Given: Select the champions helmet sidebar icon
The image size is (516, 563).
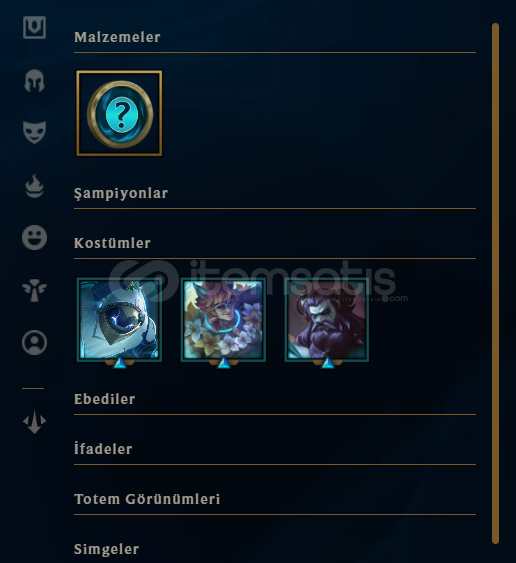Looking at the screenshot, I should click(34, 80).
